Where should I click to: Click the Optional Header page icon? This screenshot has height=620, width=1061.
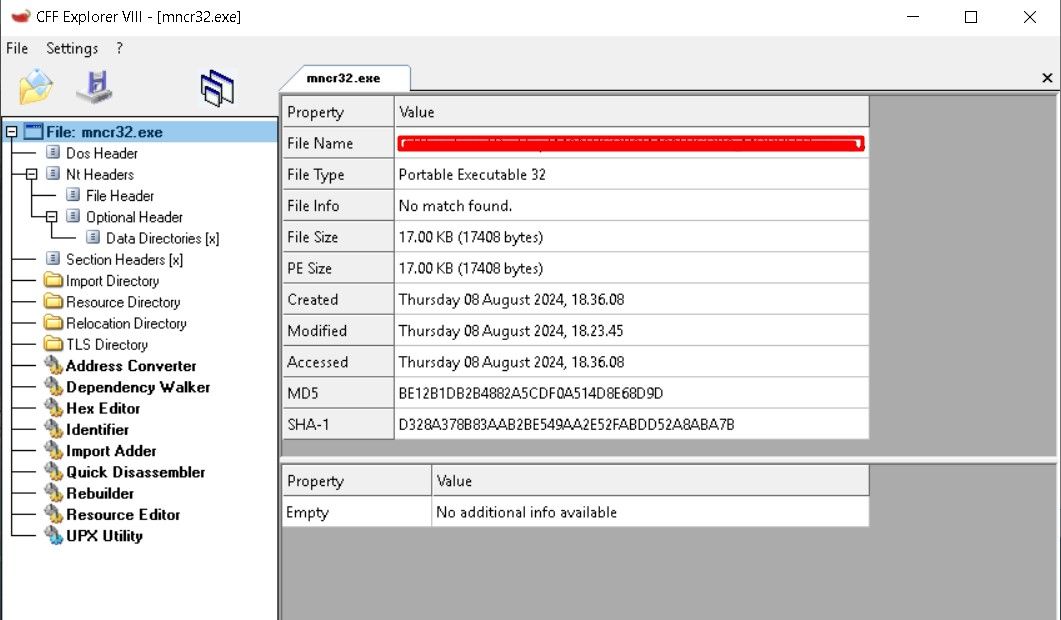pyautogui.click(x=73, y=217)
